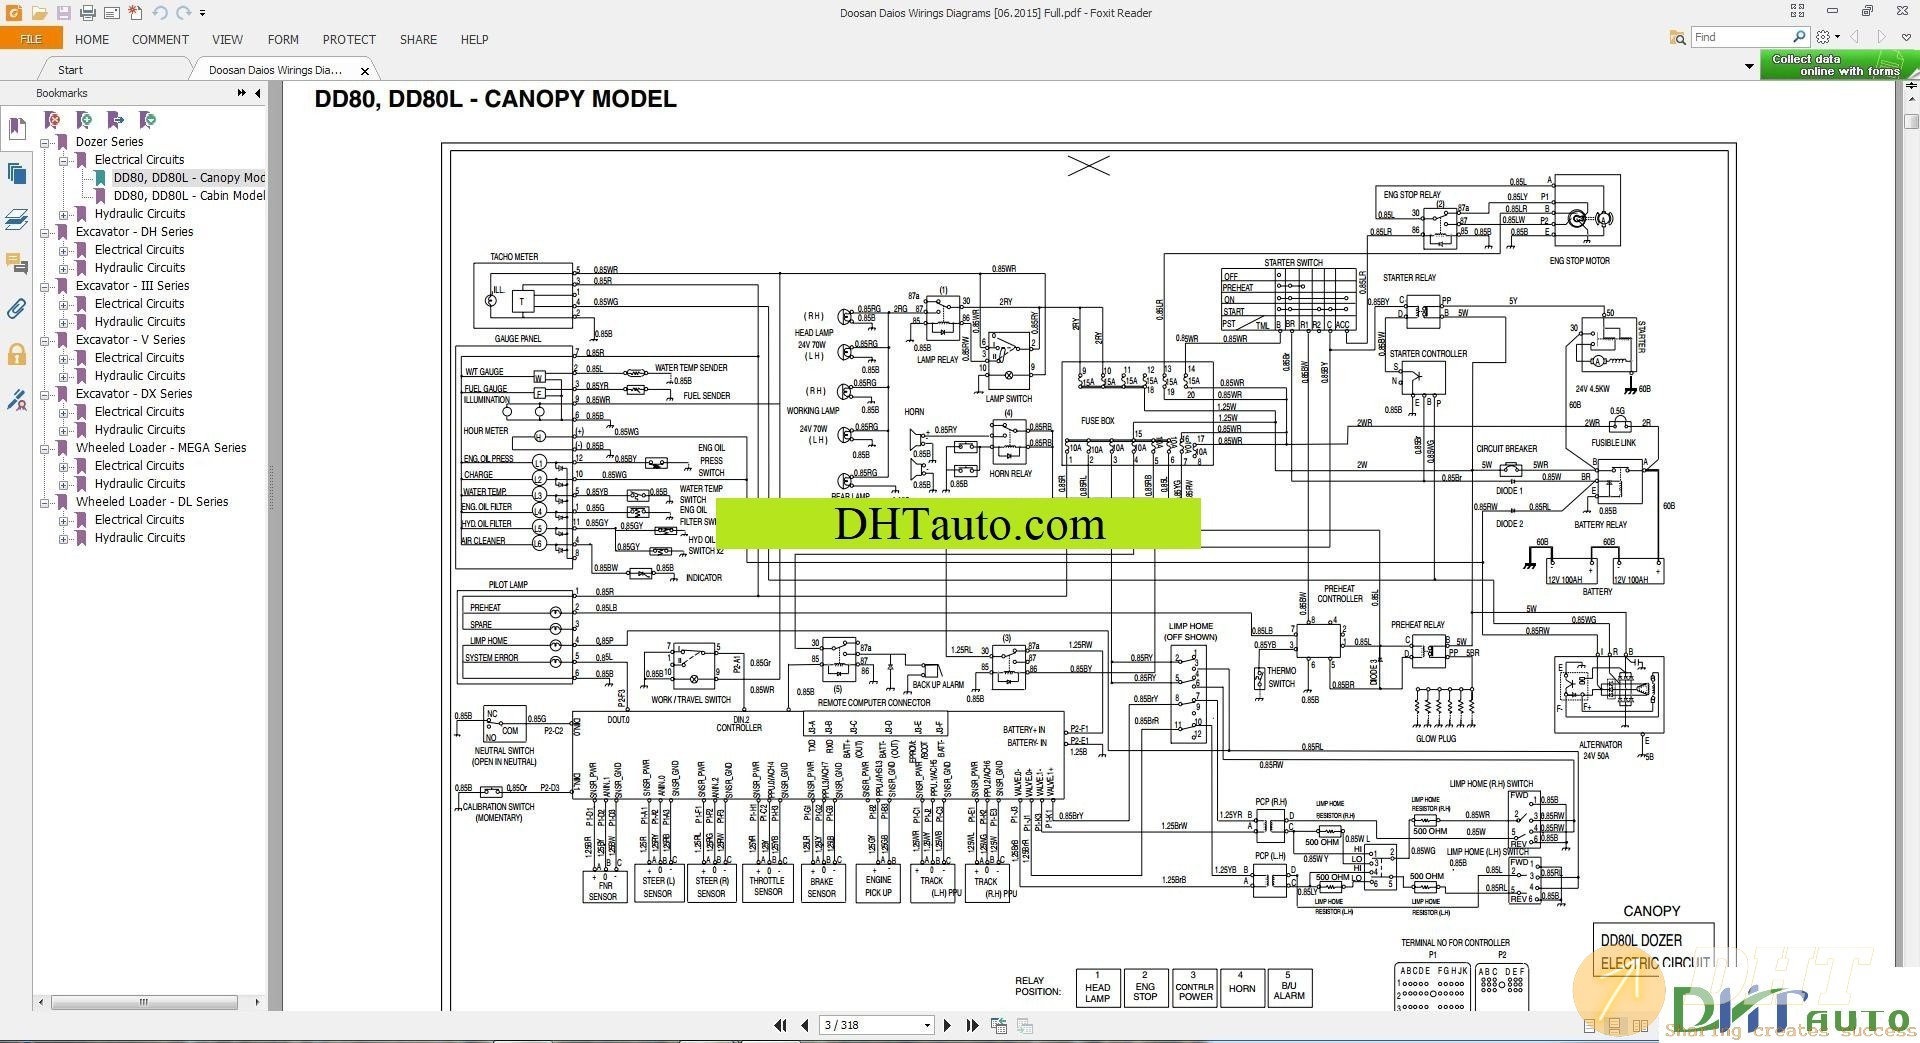Go to previous view icon in status bar
Screen dimensions: 1920x1043
[998, 1025]
